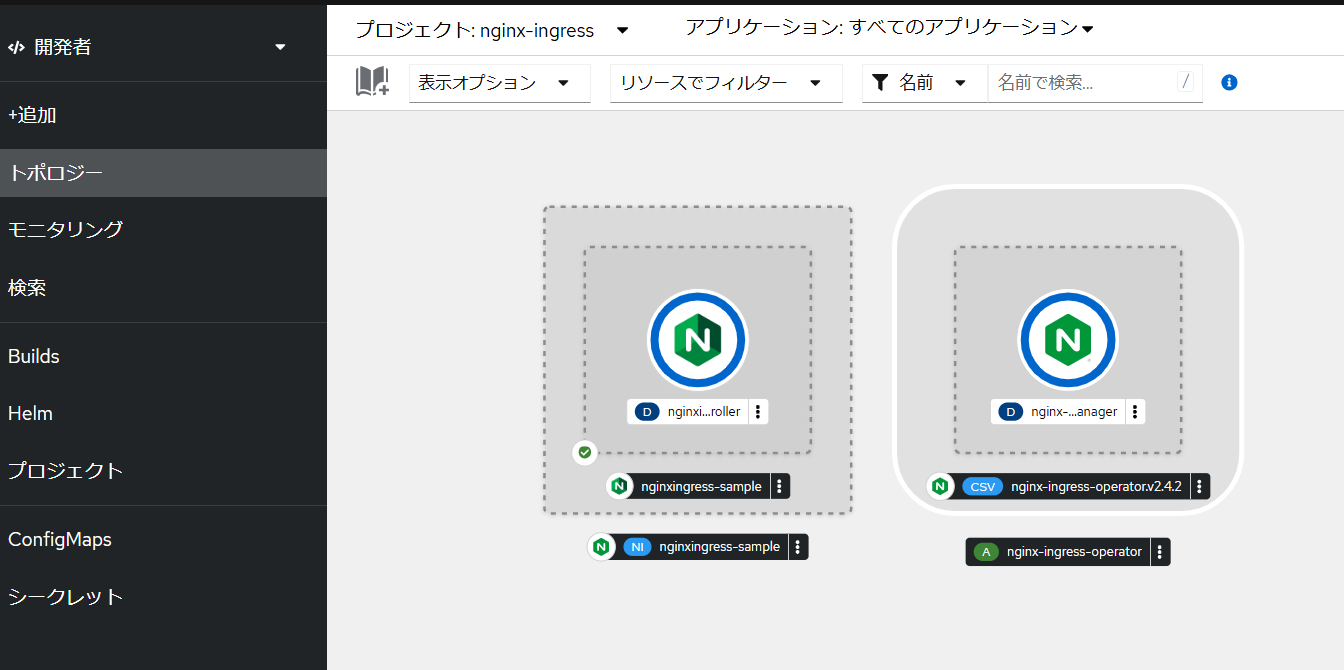Open the kebab menu for nginx-ingress-operator.v2.4.2

click(x=1200, y=486)
